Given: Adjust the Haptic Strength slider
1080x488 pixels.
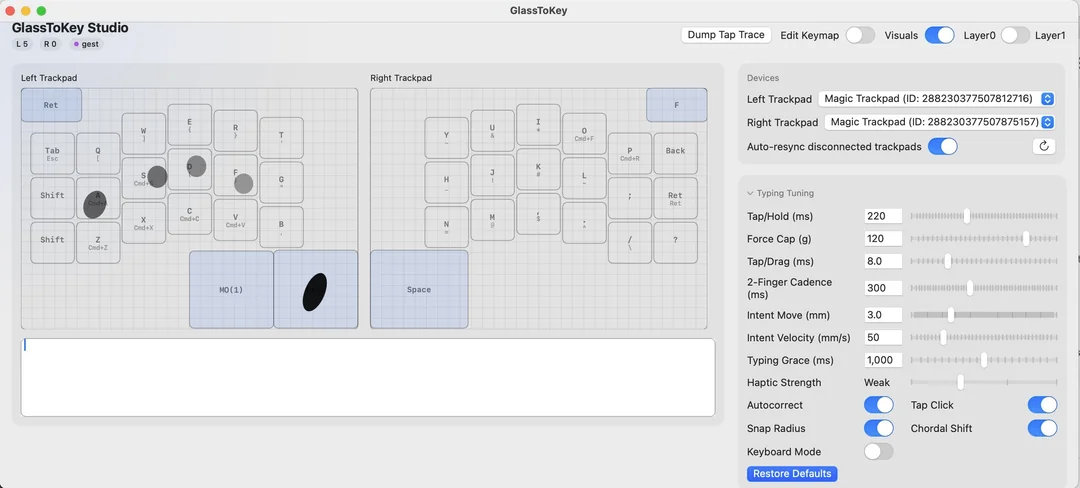Looking at the screenshot, I should pos(984,382).
